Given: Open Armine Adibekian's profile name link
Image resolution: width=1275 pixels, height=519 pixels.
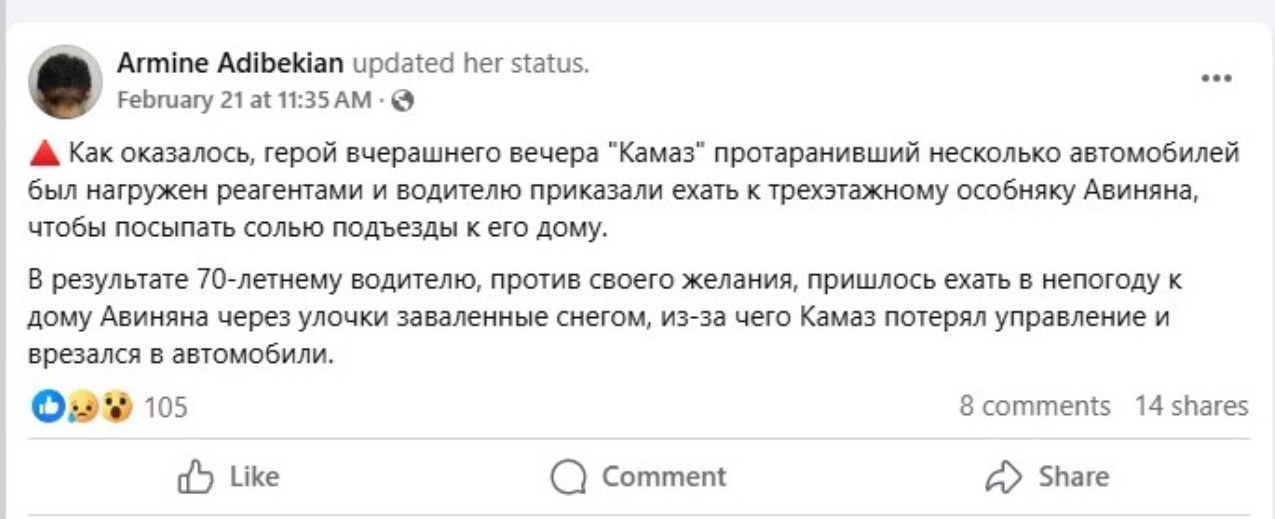Looking at the screenshot, I should click(x=230, y=64).
